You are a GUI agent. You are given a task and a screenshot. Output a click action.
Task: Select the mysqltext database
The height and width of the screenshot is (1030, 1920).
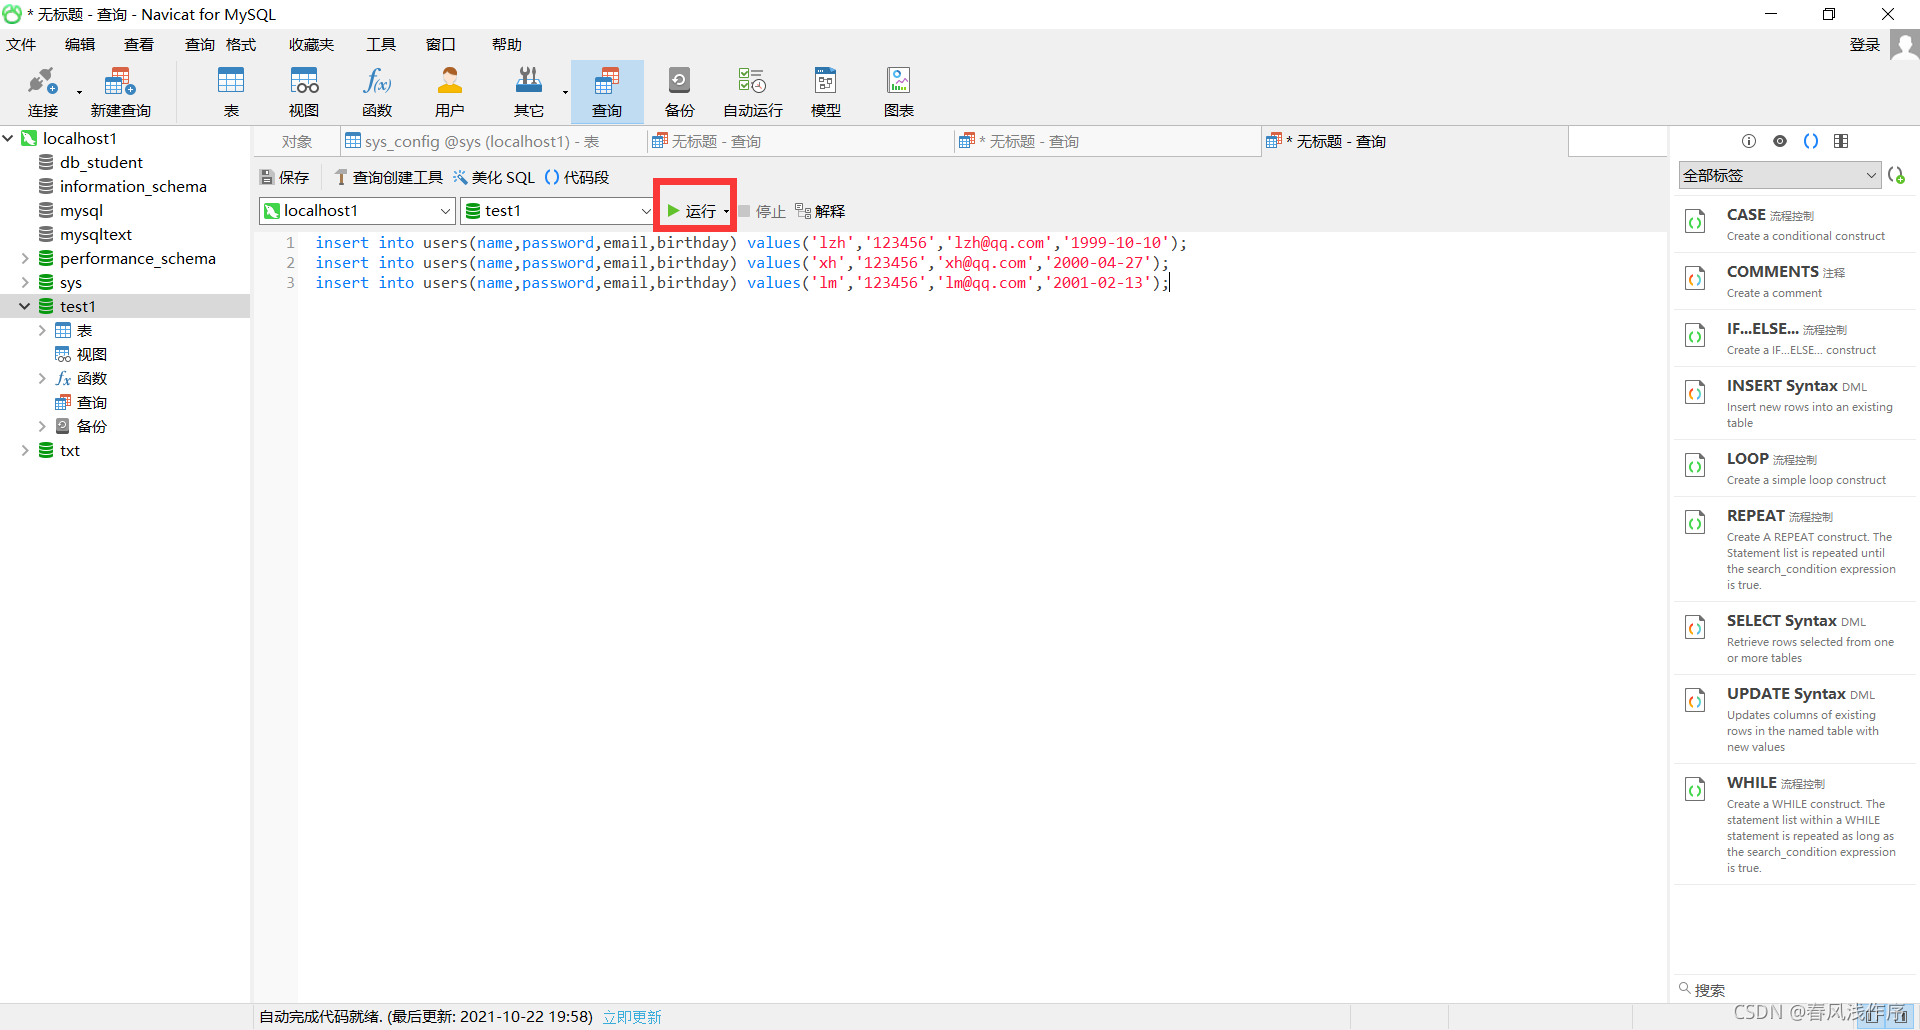coord(96,234)
